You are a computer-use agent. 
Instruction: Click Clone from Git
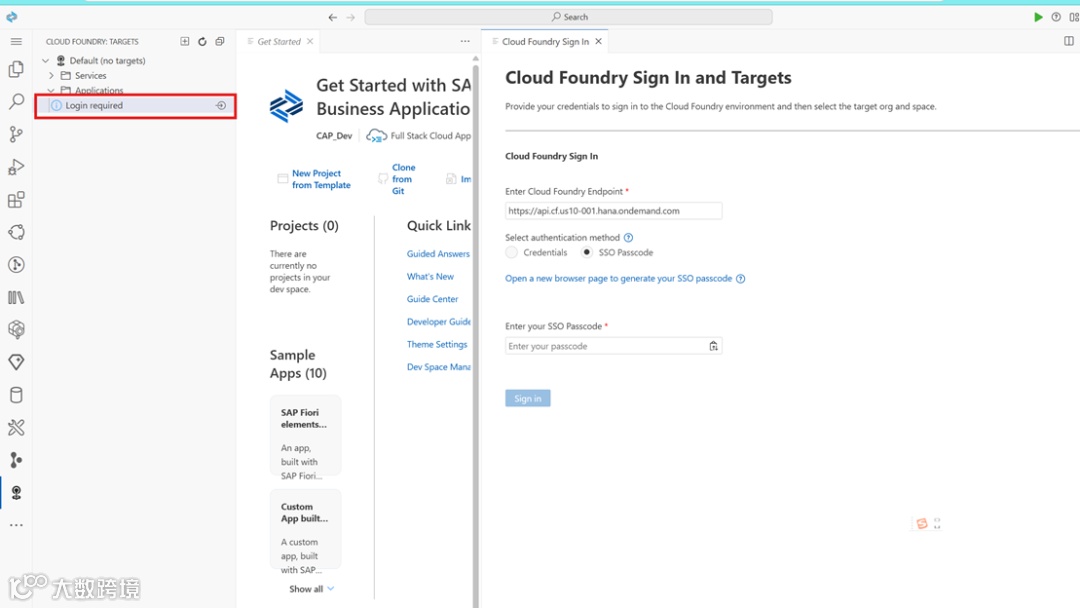(403, 179)
